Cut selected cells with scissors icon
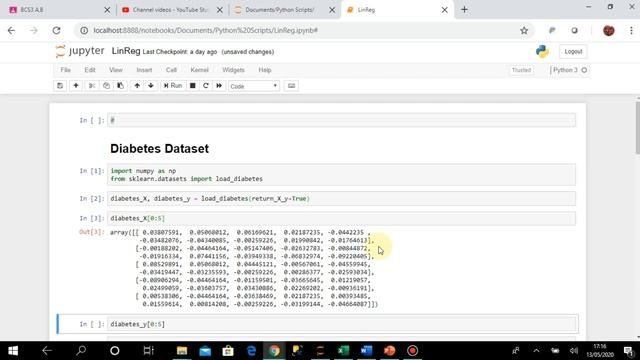Viewport: 640px width, 360px height. 92,86
